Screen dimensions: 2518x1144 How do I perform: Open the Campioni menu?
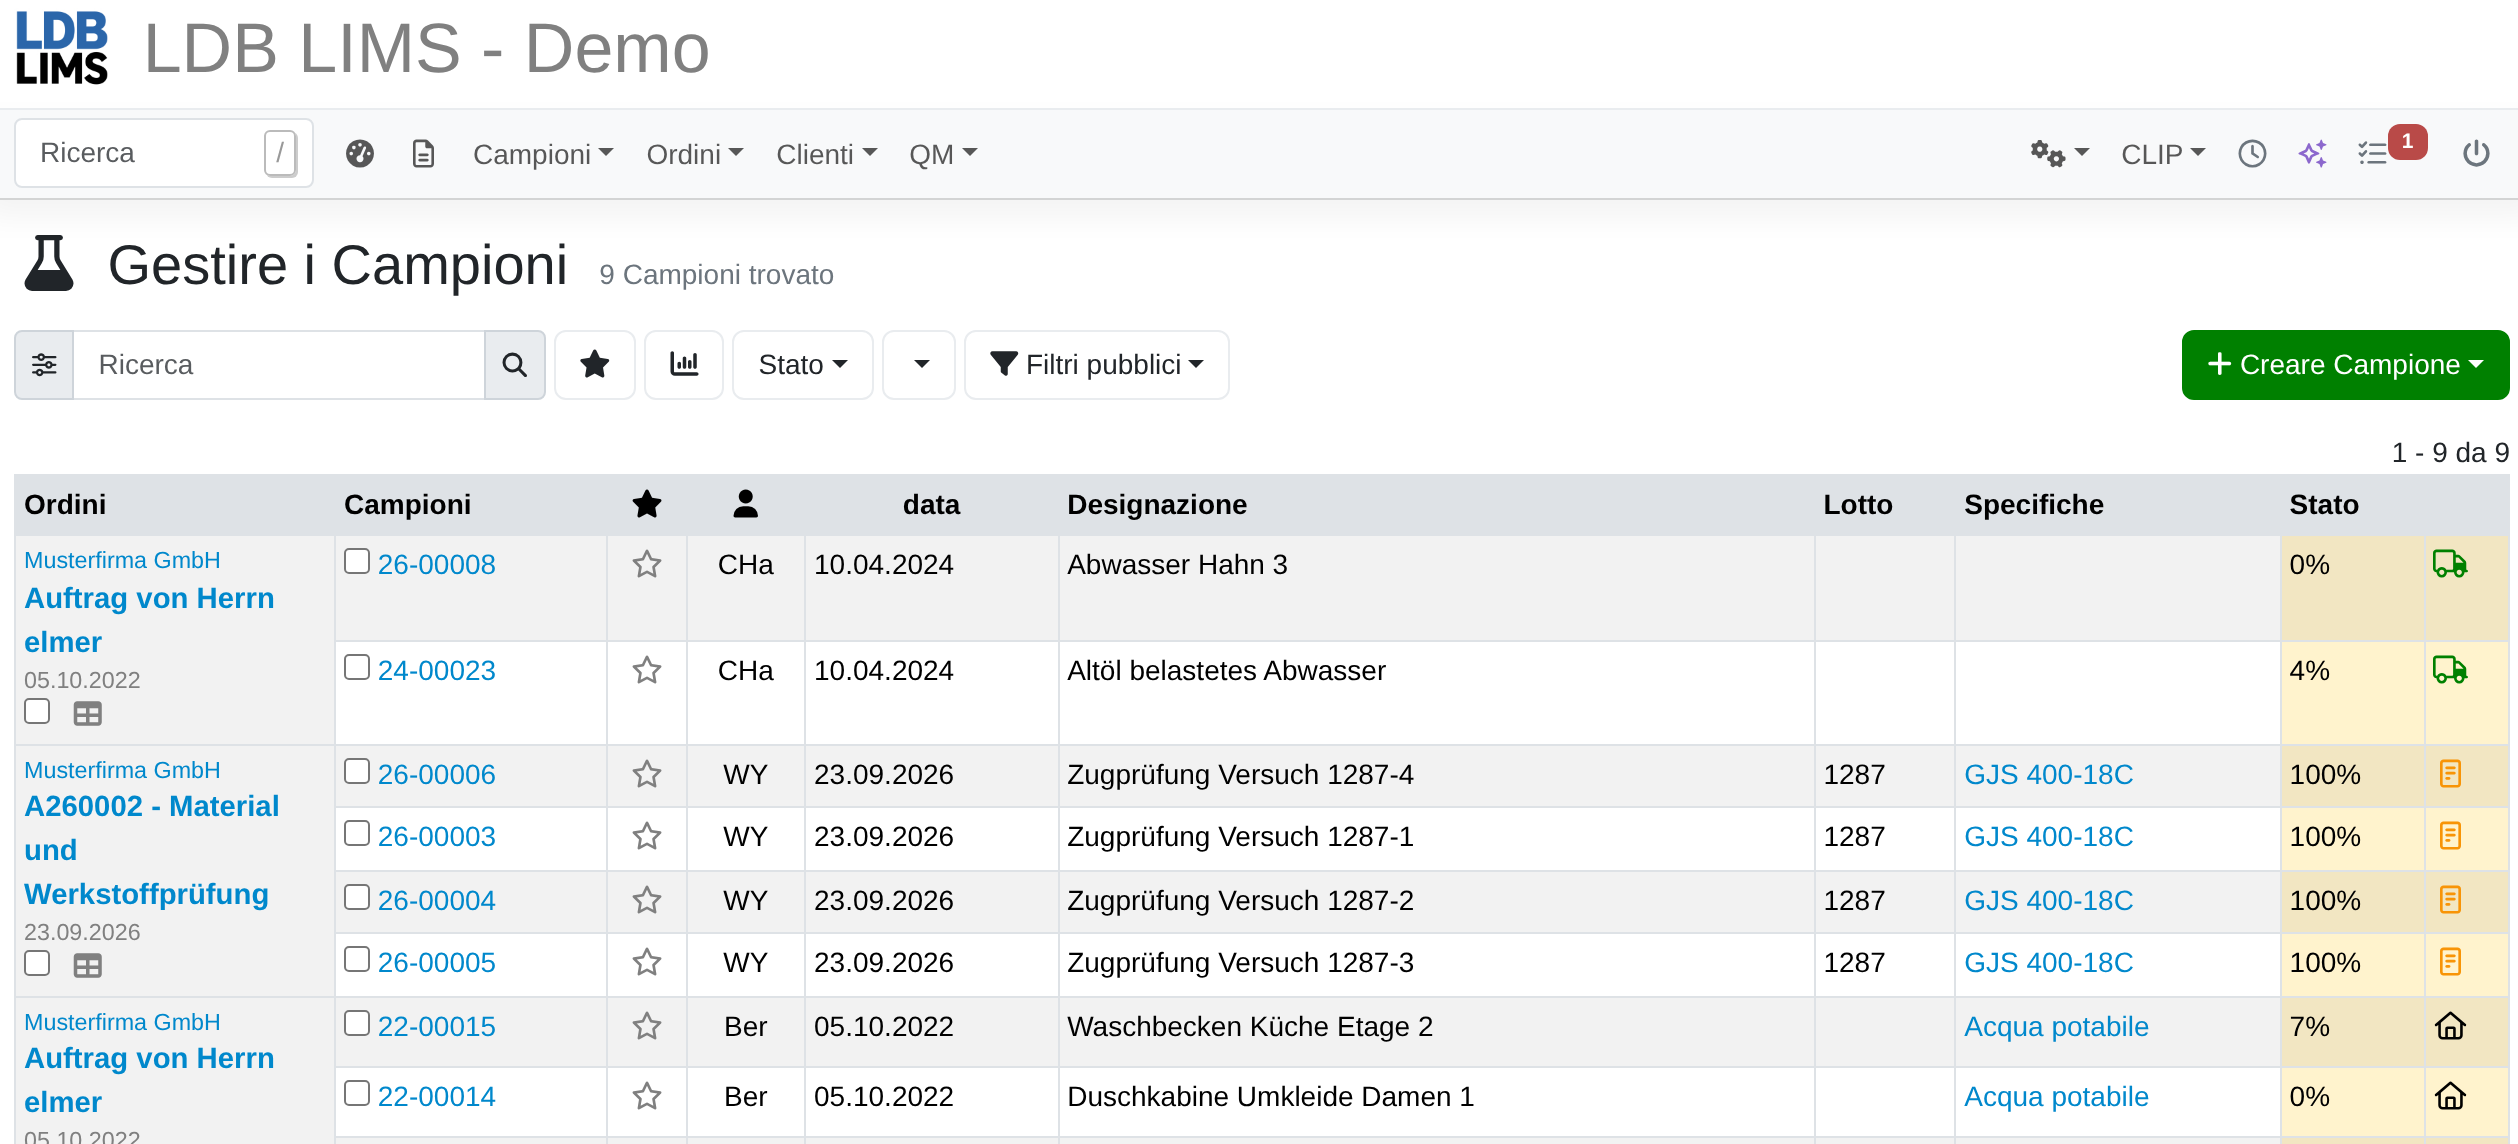click(x=543, y=154)
